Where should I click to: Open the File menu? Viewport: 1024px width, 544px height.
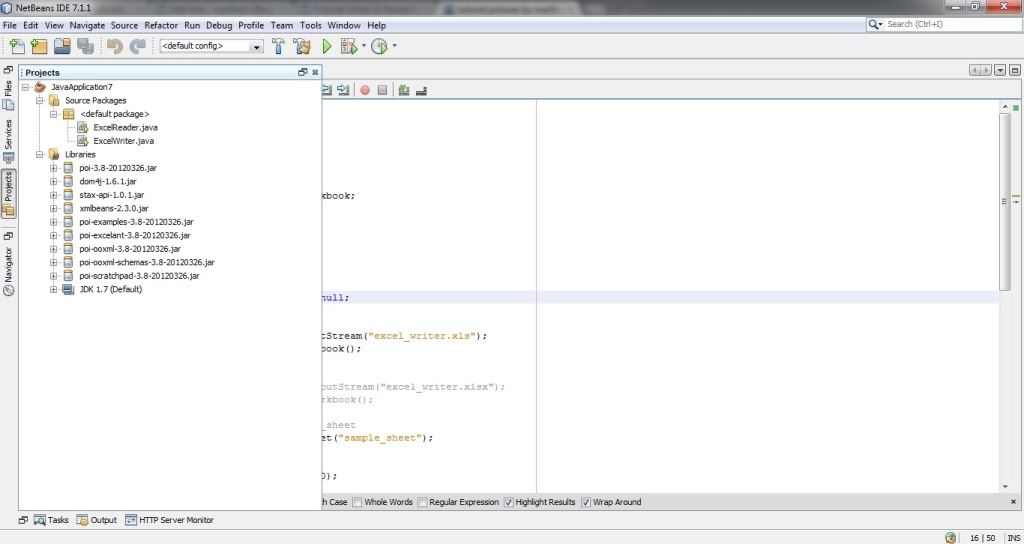coord(9,25)
